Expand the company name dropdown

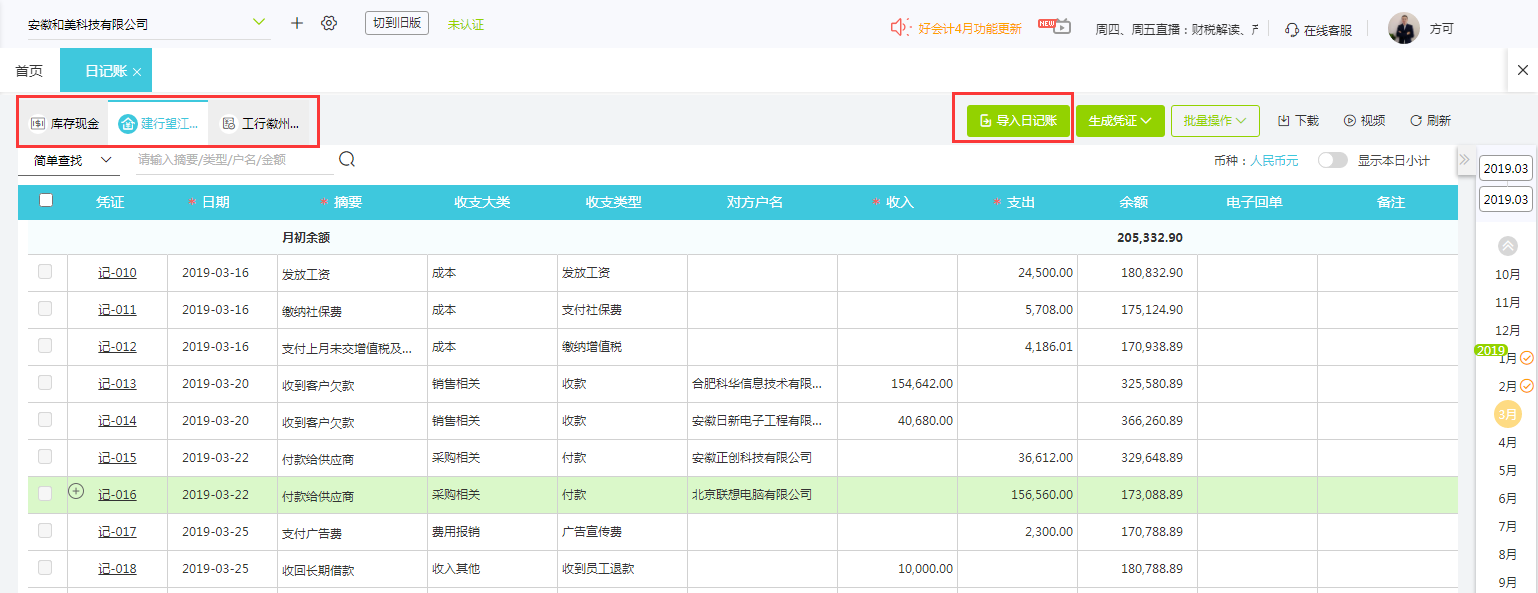259,22
